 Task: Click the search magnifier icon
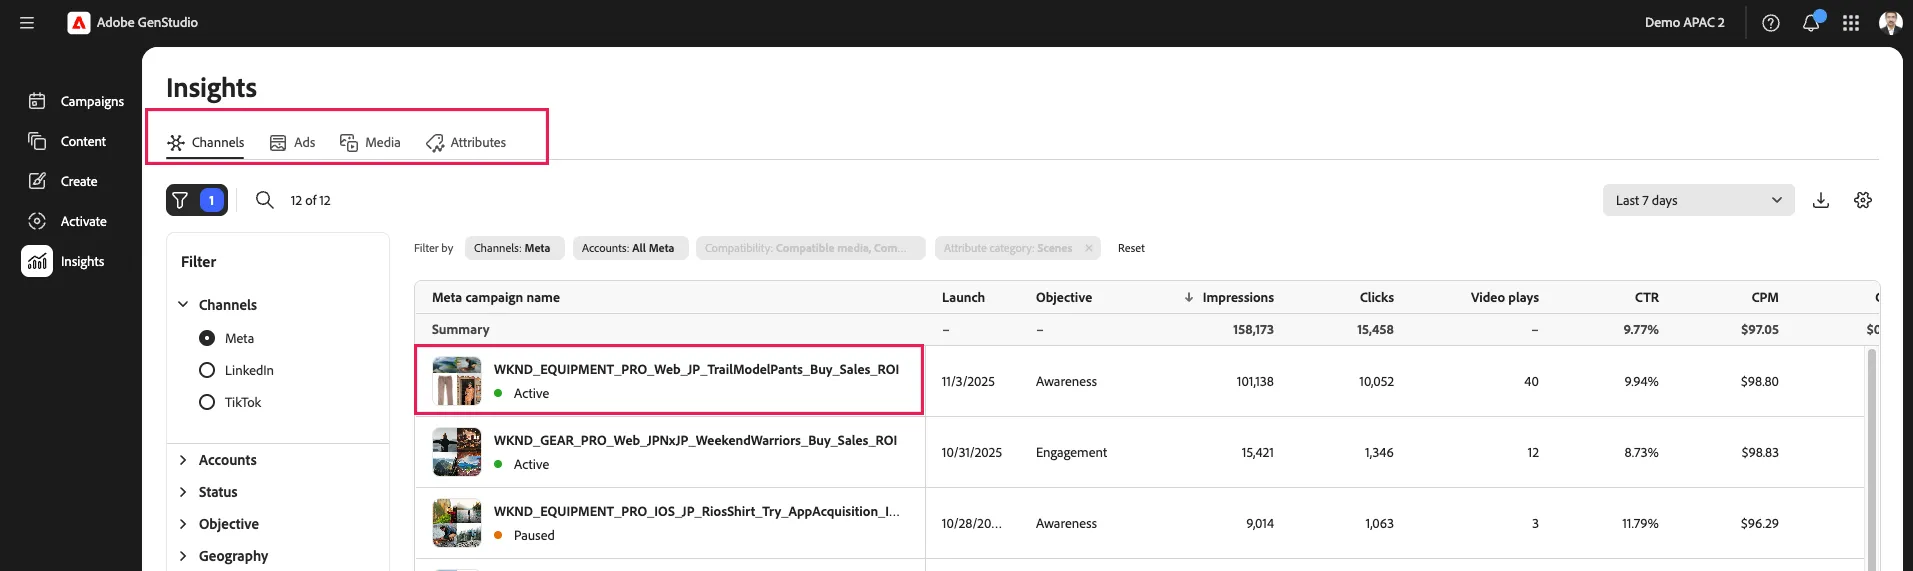pos(265,200)
